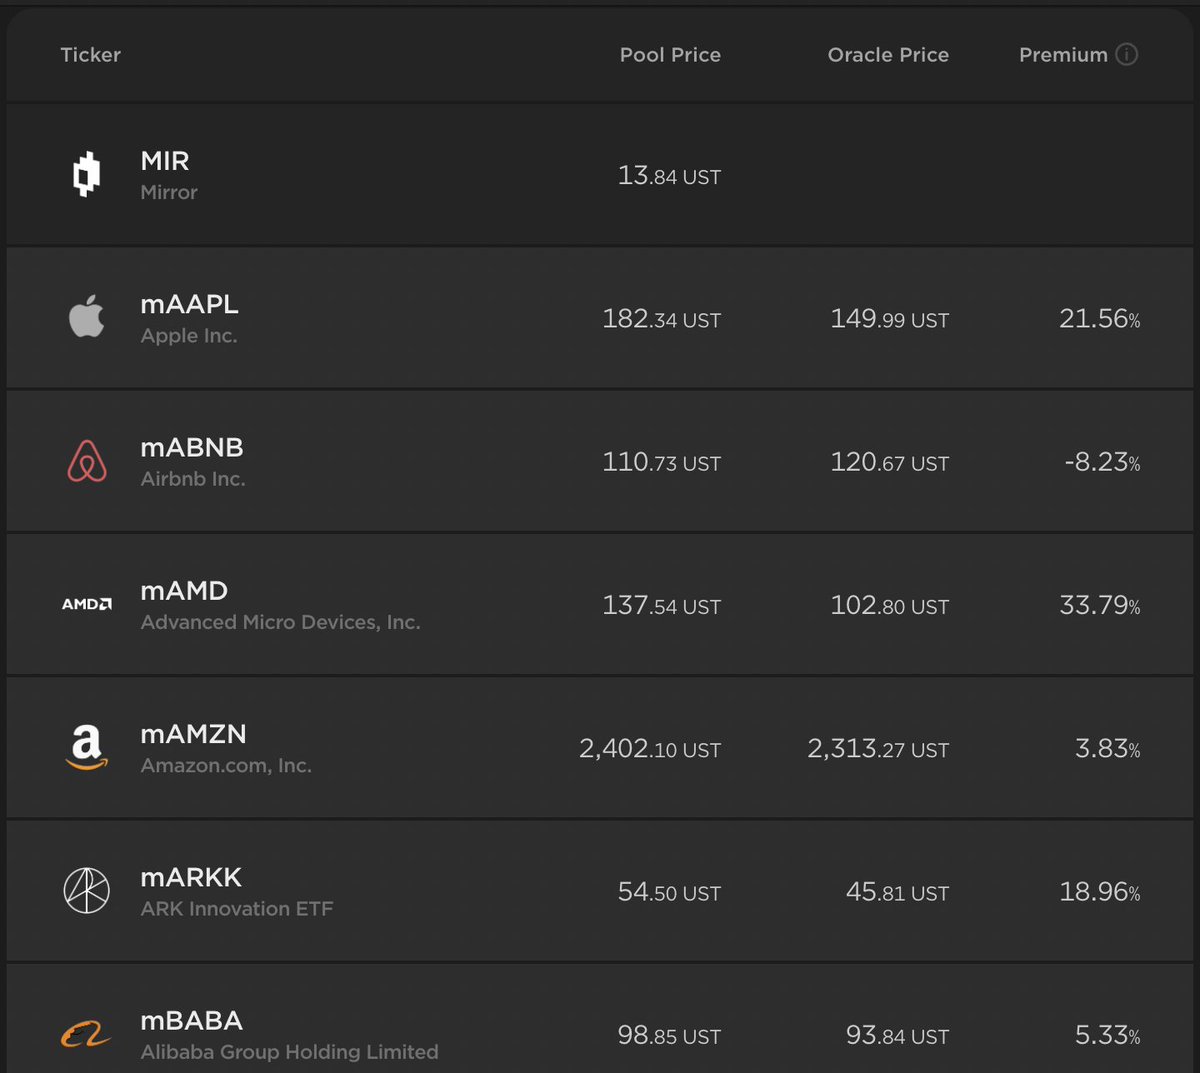Click mARKK premium 18.96%
The width and height of the screenshot is (1200, 1073).
pos(1099,892)
